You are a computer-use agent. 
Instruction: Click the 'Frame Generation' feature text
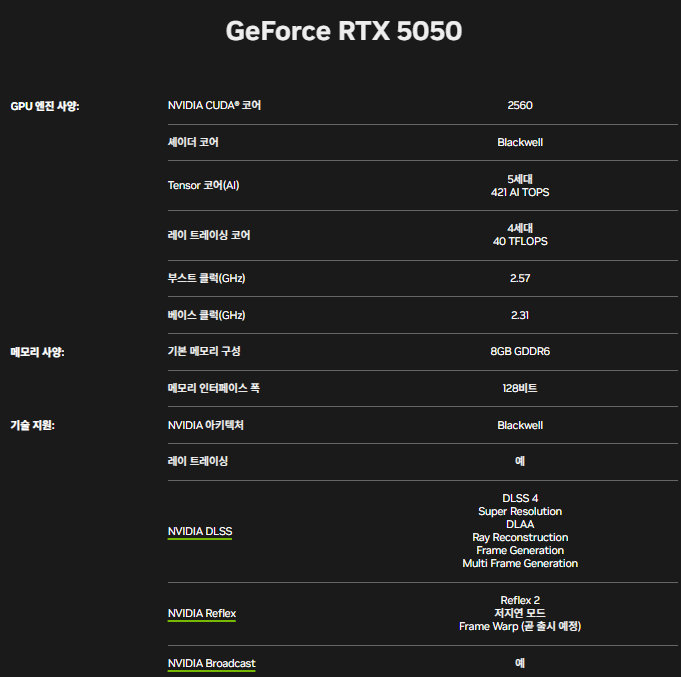pyautogui.click(x=520, y=550)
